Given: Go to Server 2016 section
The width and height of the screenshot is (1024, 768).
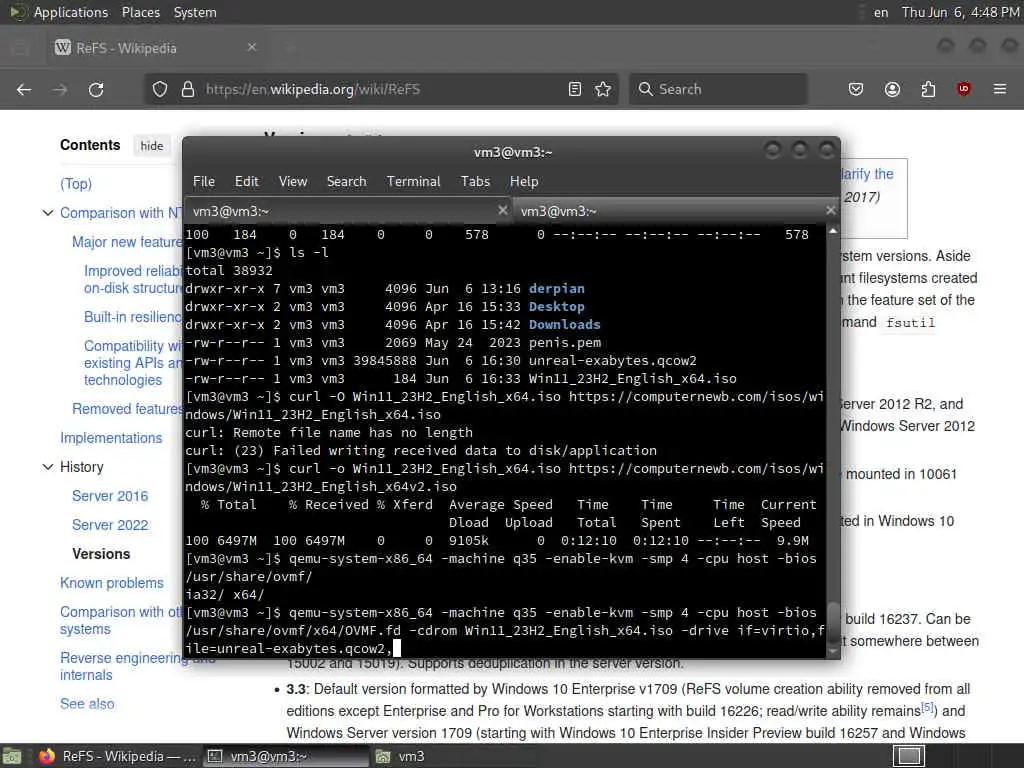Looking at the screenshot, I should [x=110, y=496].
